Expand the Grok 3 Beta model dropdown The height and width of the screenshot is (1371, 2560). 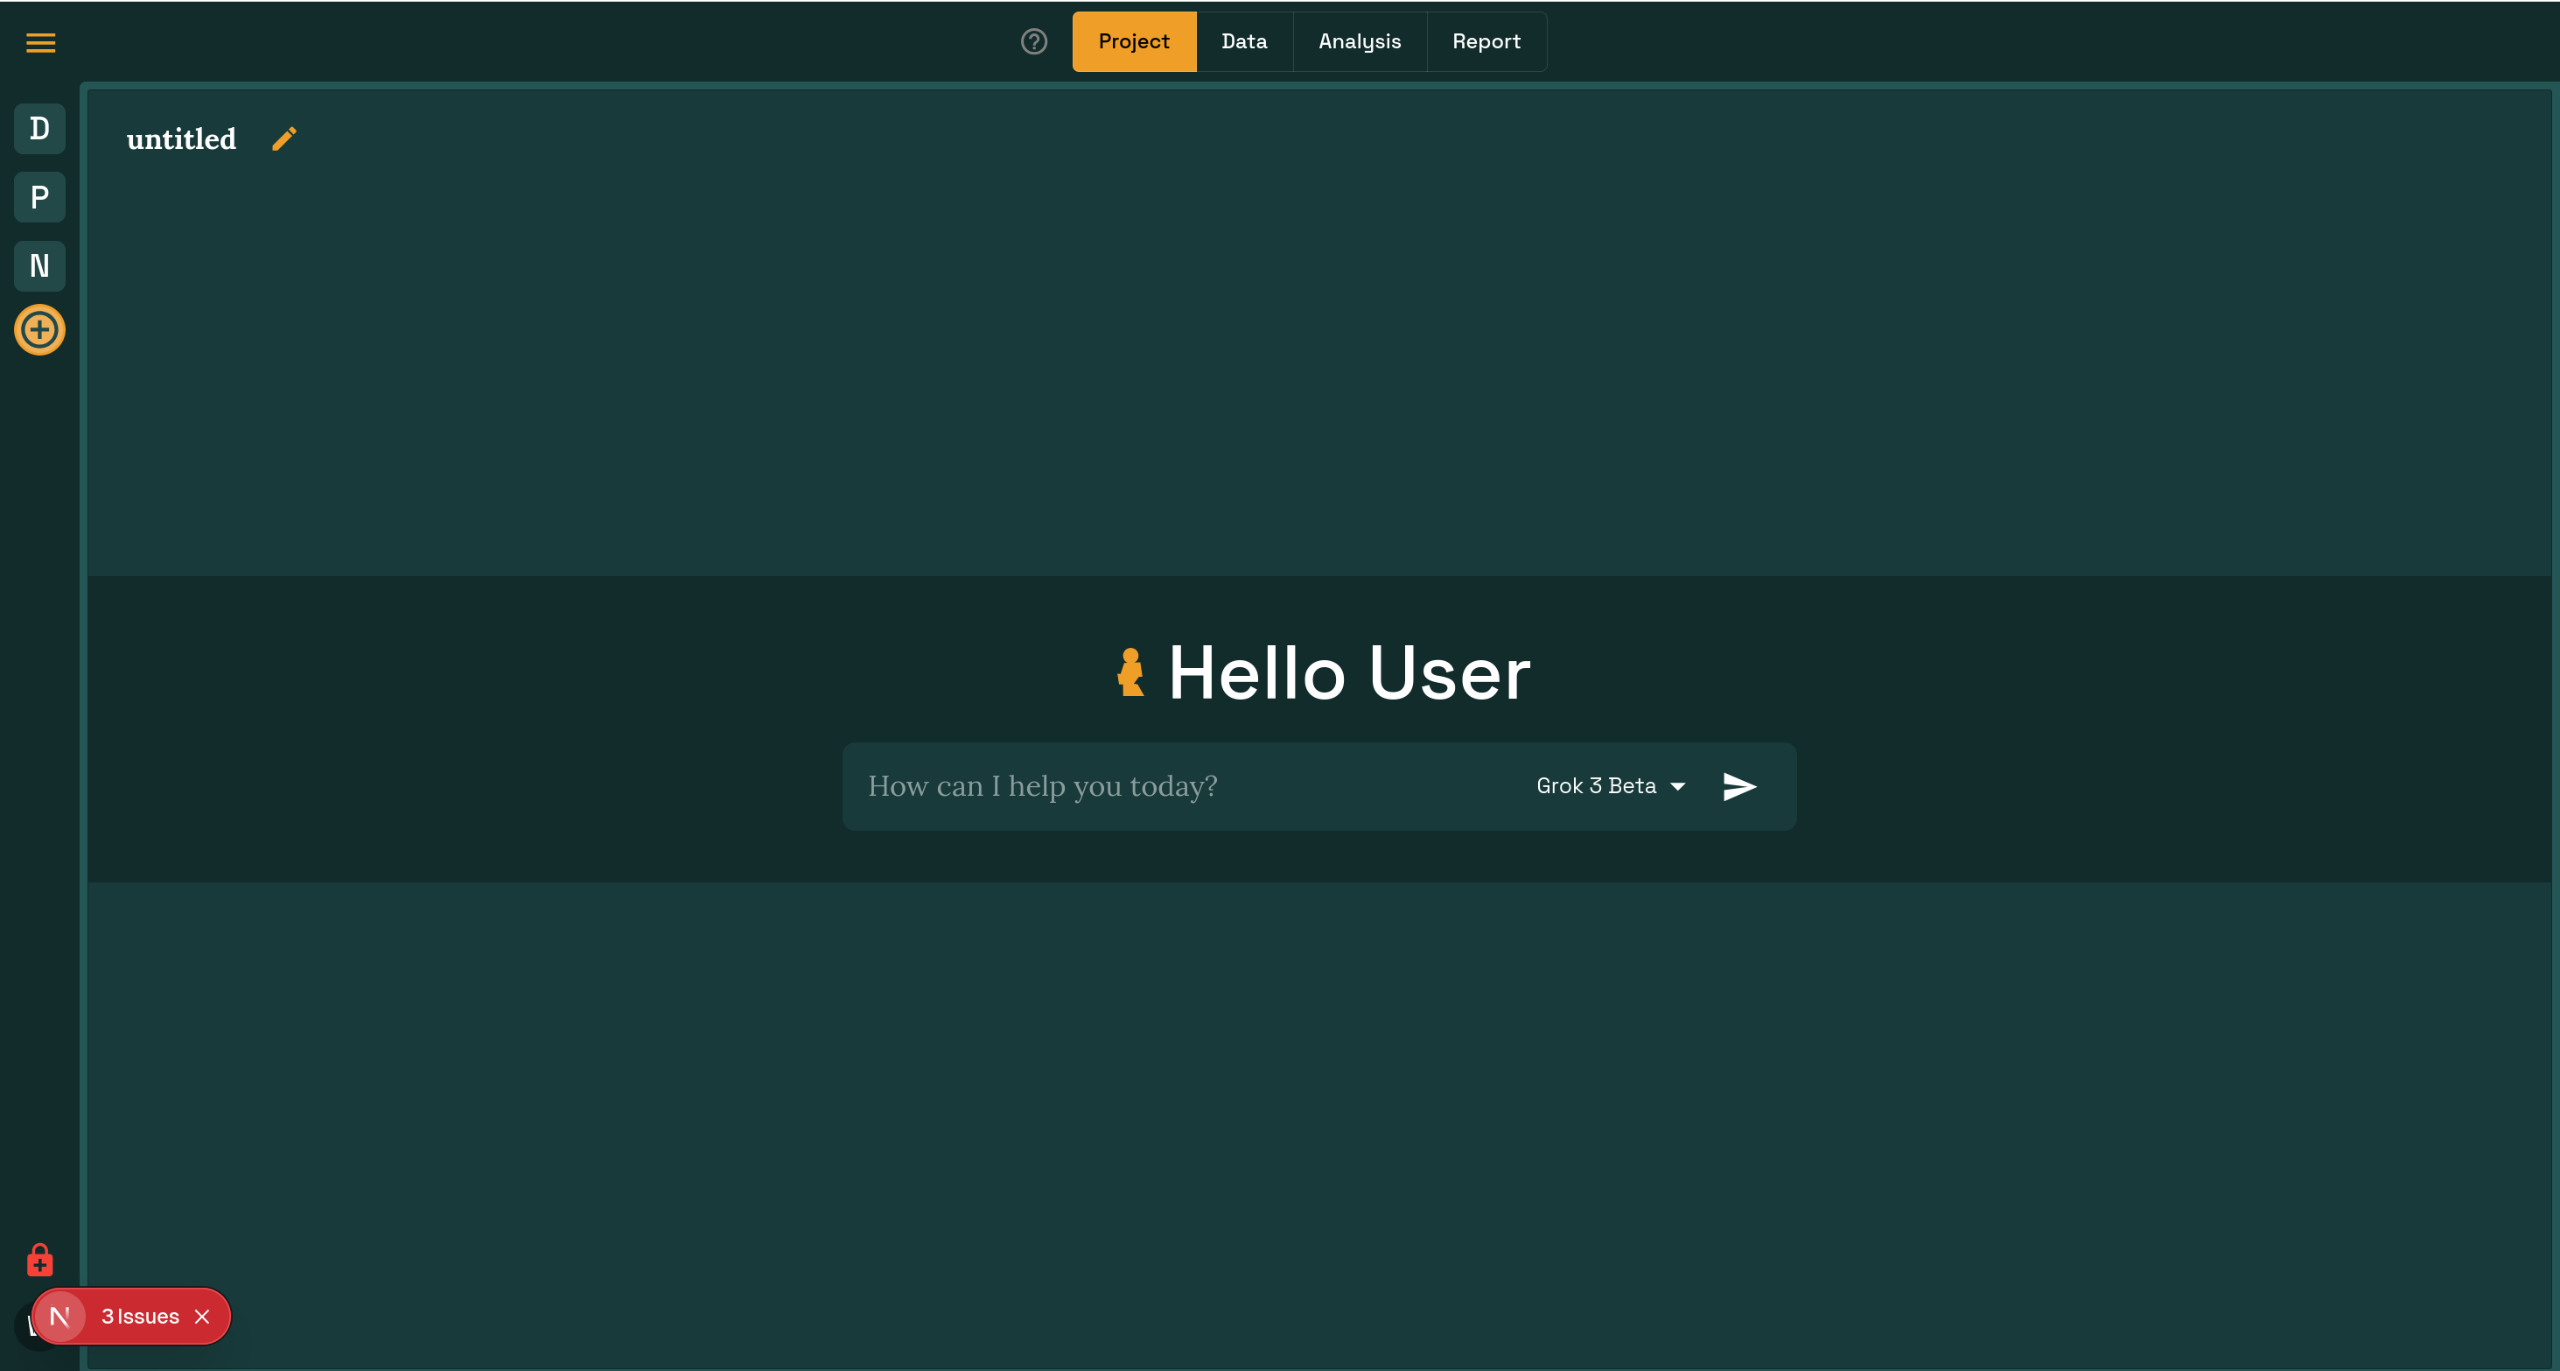(x=1610, y=786)
